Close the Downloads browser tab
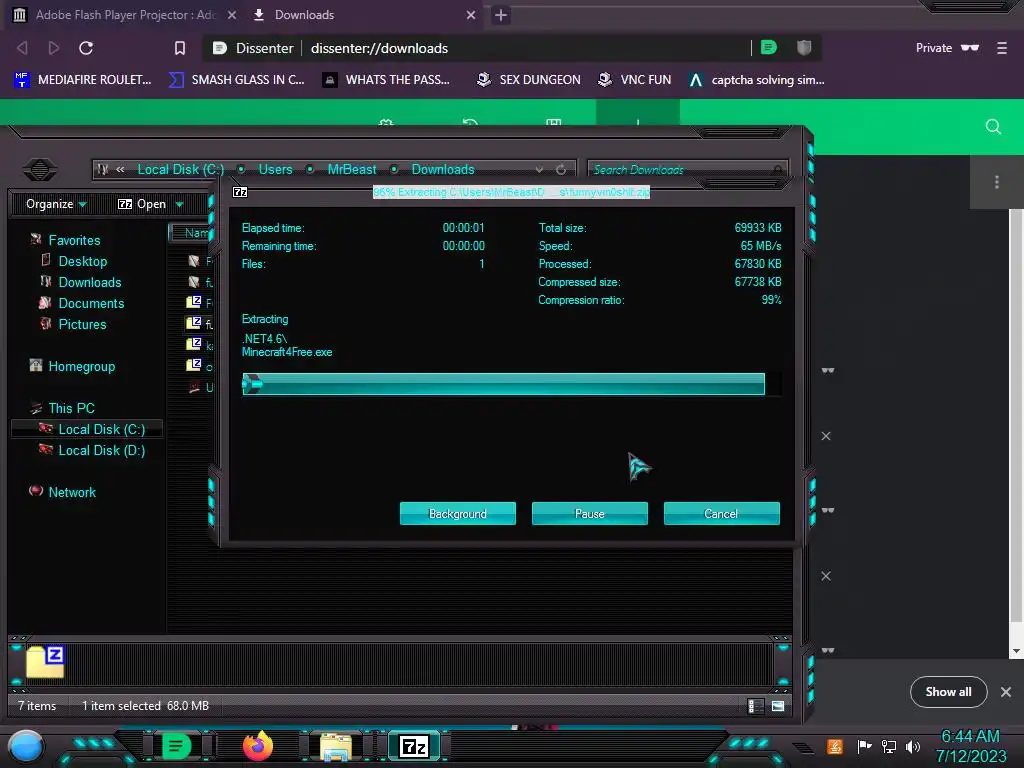1024x768 pixels. coord(471,14)
